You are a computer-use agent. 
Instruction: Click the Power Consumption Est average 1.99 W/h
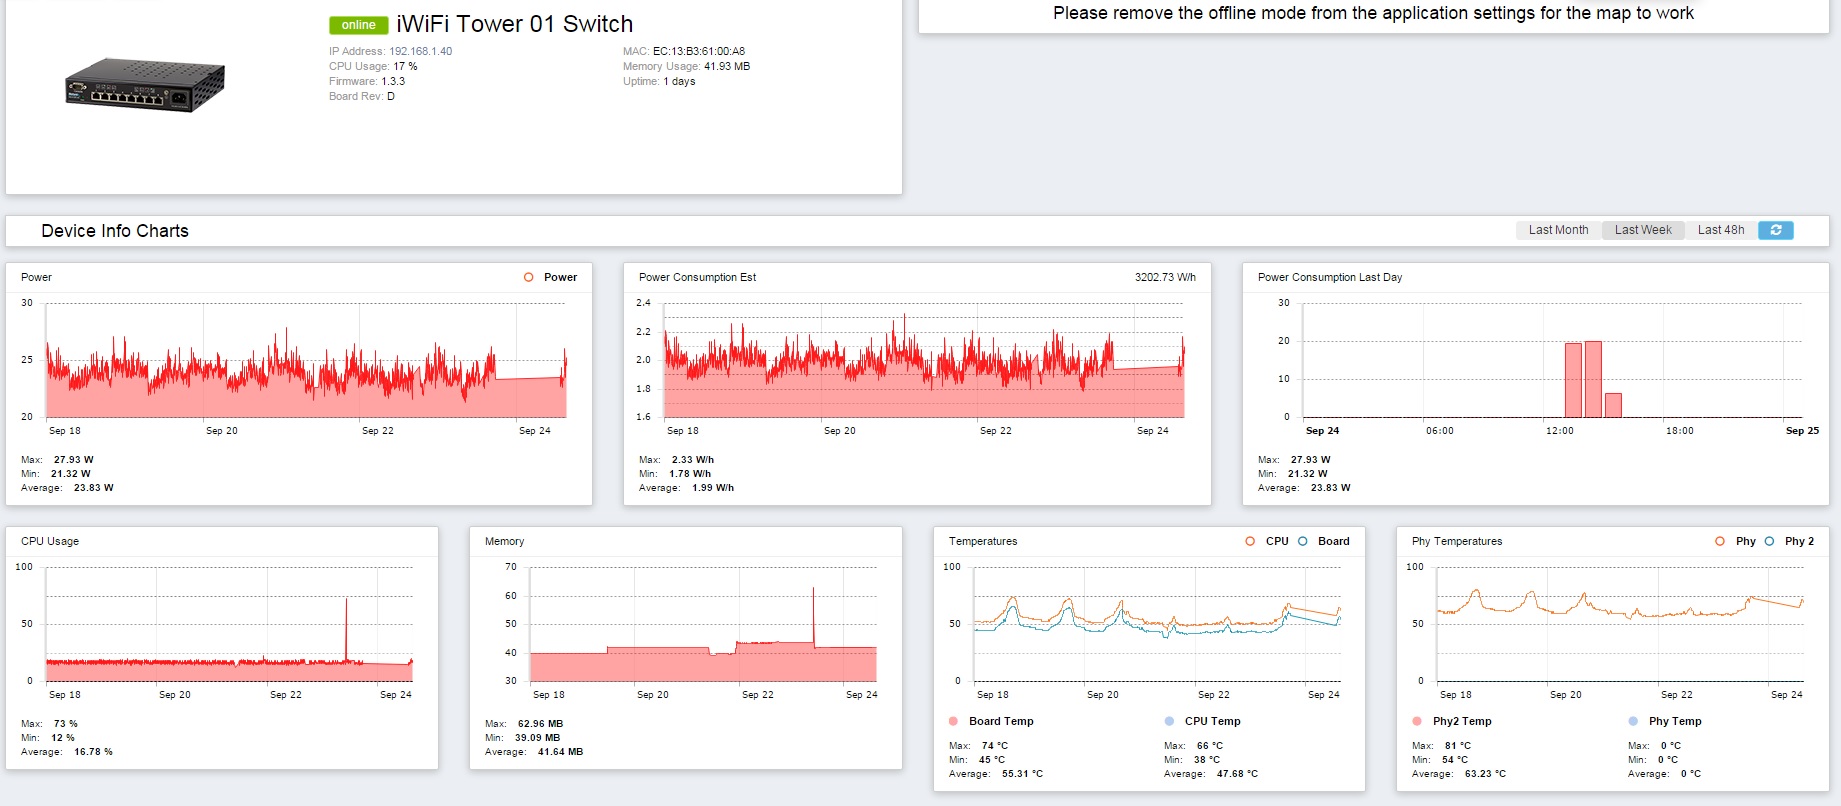(x=713, y=488)
